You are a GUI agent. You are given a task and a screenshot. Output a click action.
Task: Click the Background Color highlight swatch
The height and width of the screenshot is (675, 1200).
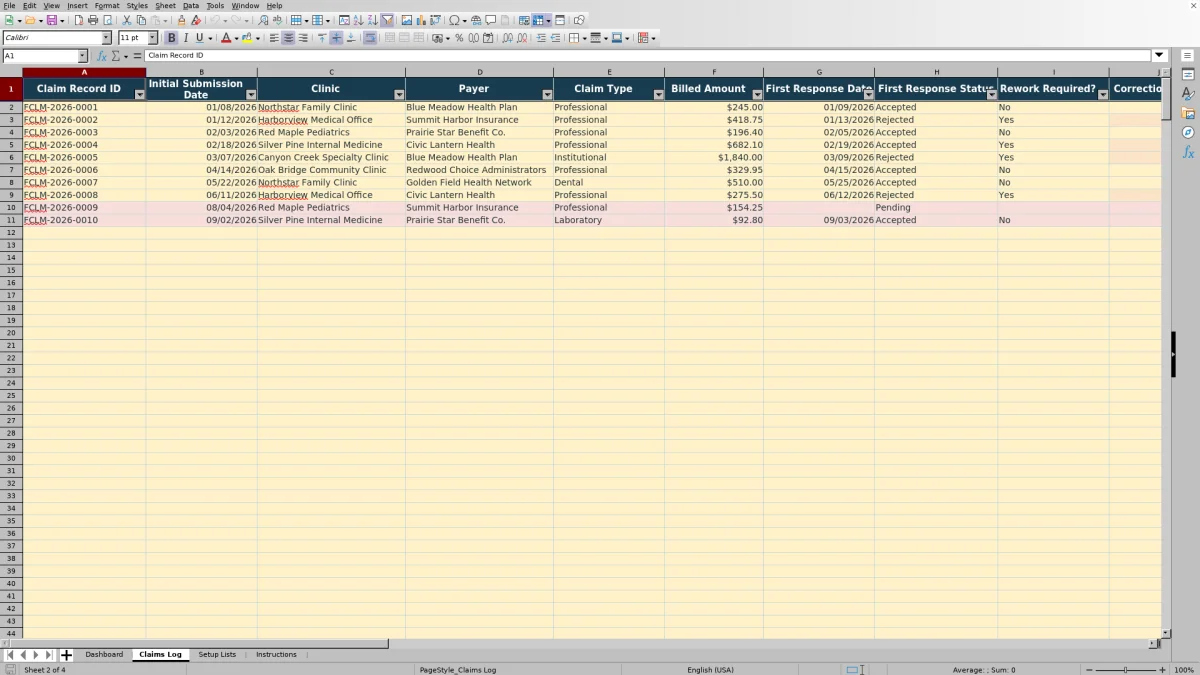(x=247, y=38)
